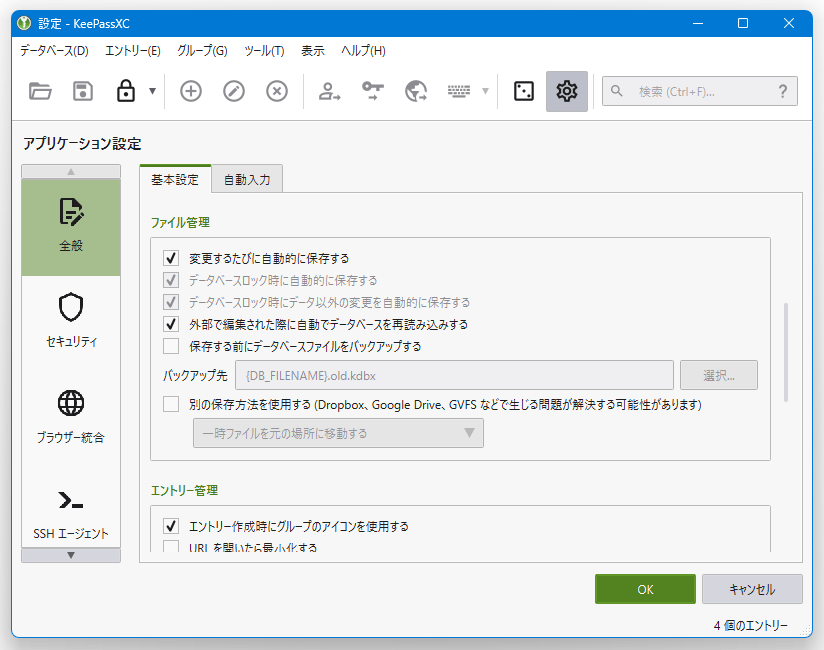Click the save database floppy icon
This screenshot has width=824, height=650.
(x=83, y=91)
